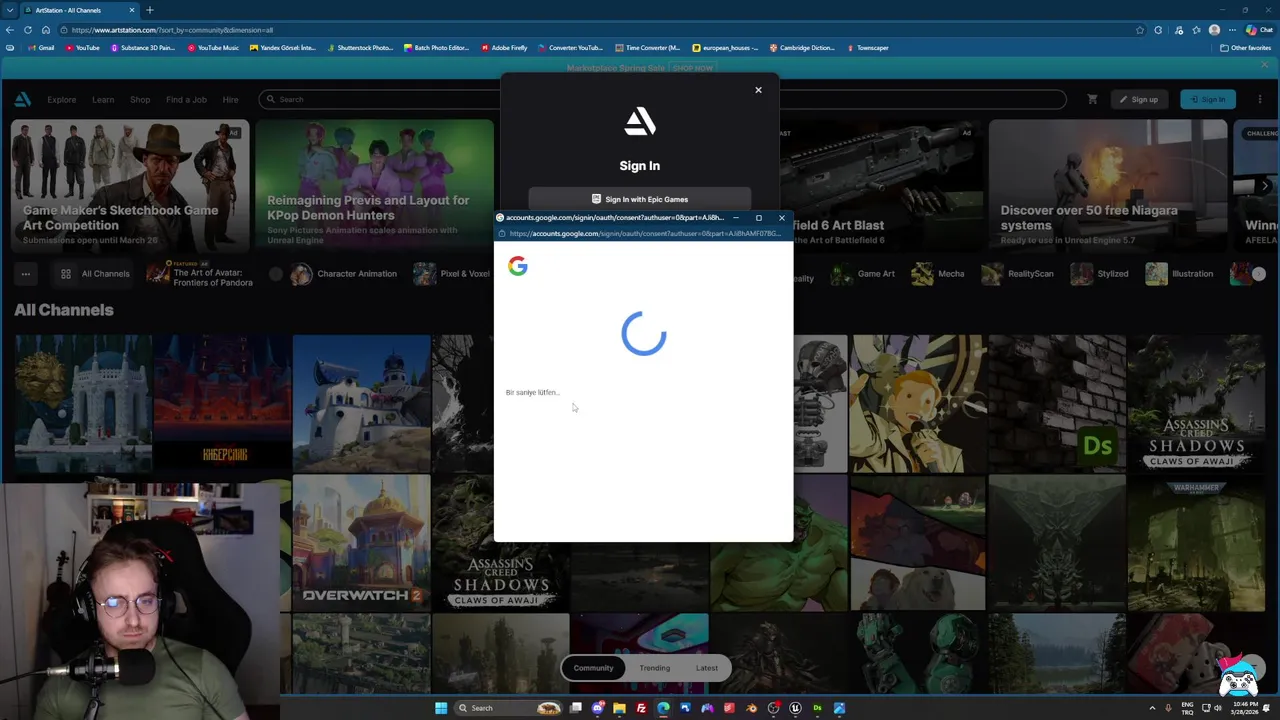
Task: Open the vertical dots menu beside Sign in
Action: 1259,99
